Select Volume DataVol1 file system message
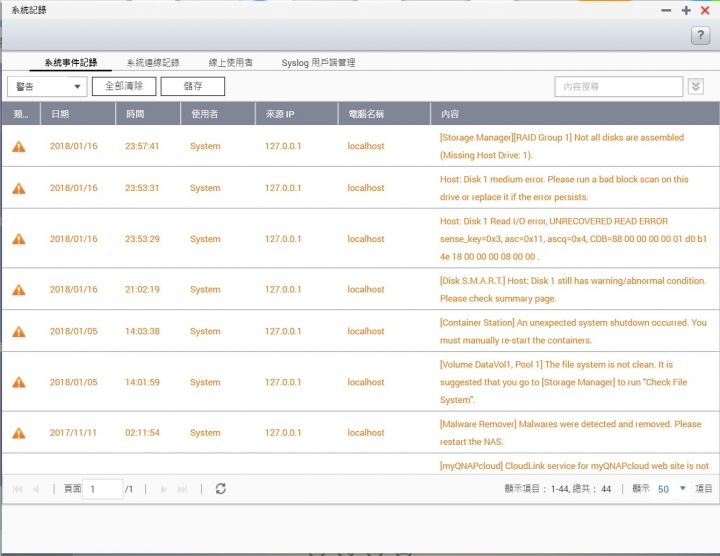 [563, 382]
